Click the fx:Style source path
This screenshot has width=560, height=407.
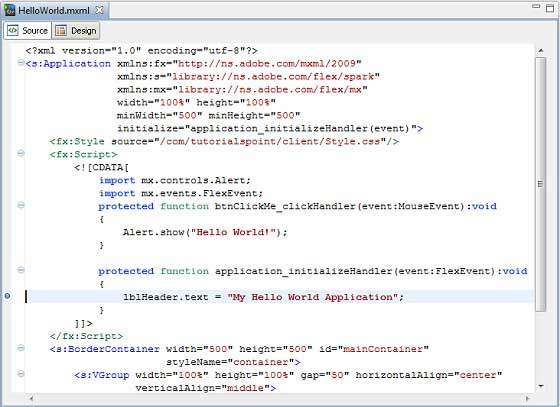270,141
